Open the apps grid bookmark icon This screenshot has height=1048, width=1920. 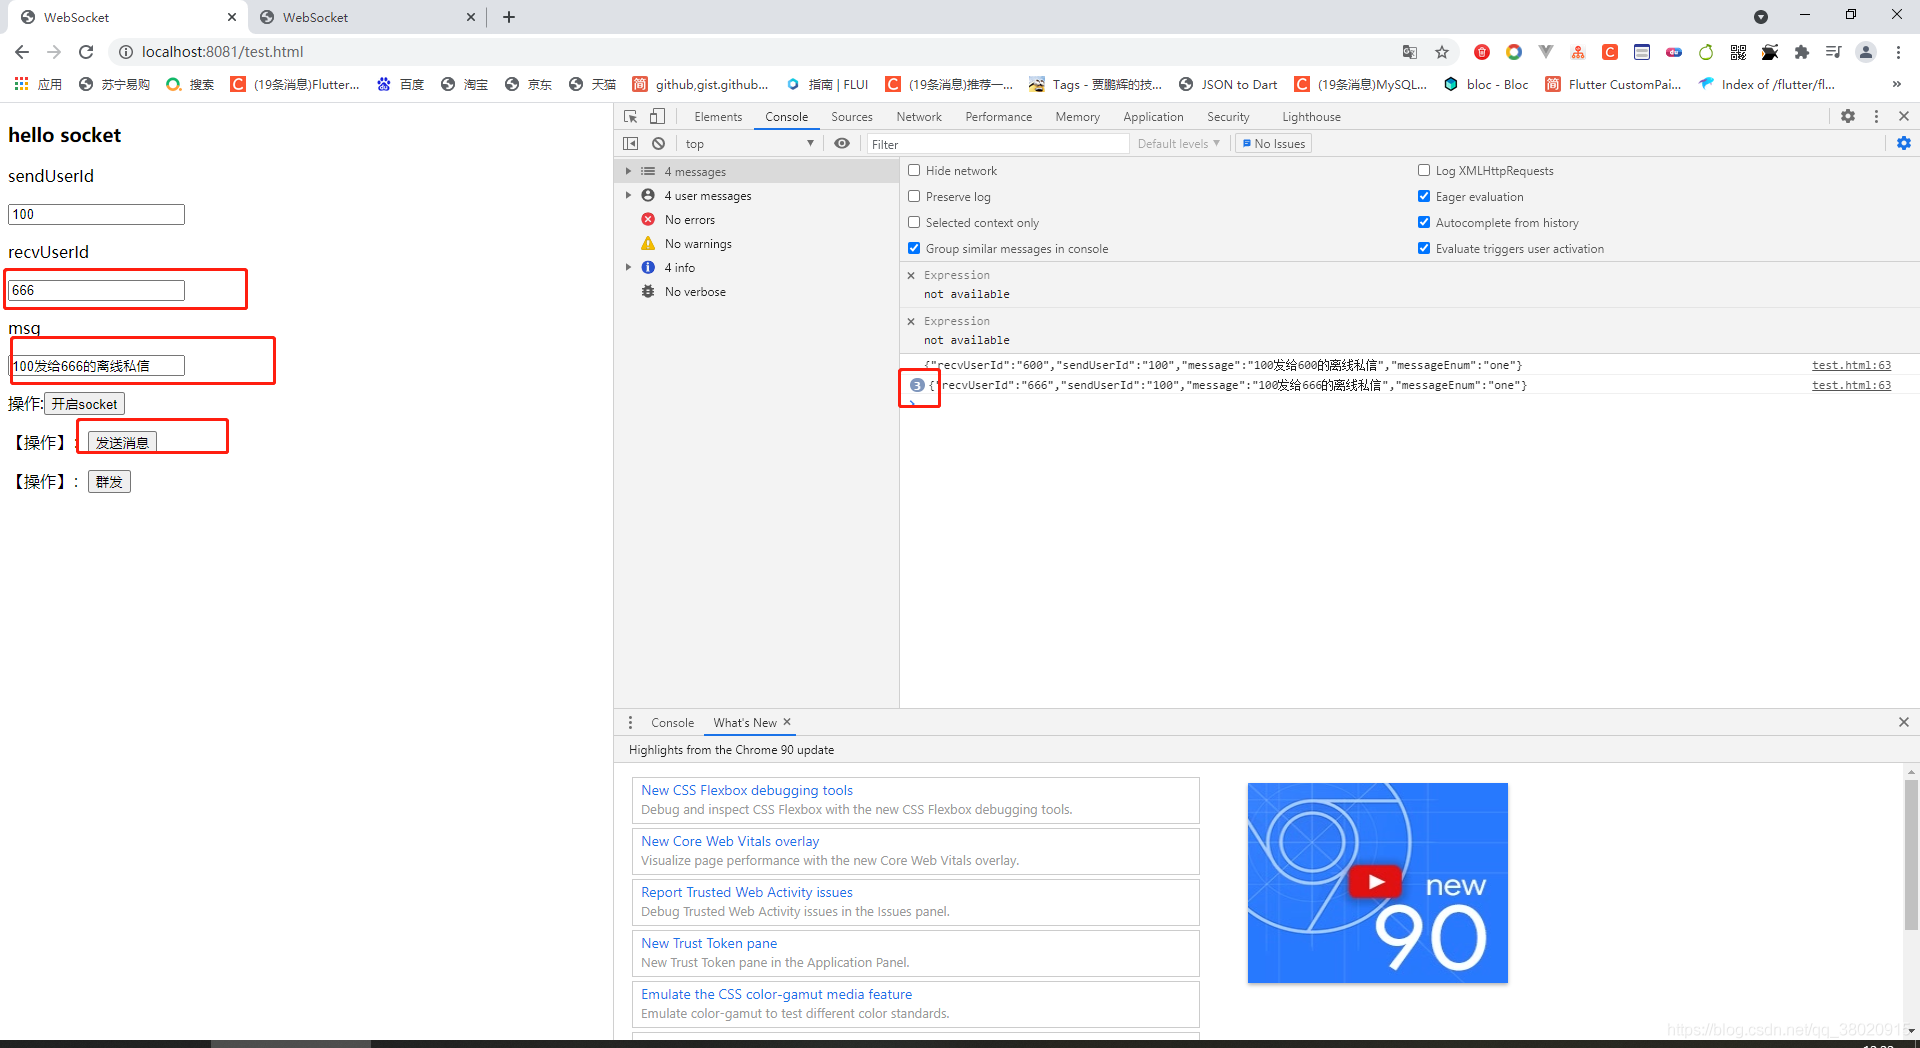point(21,84)
